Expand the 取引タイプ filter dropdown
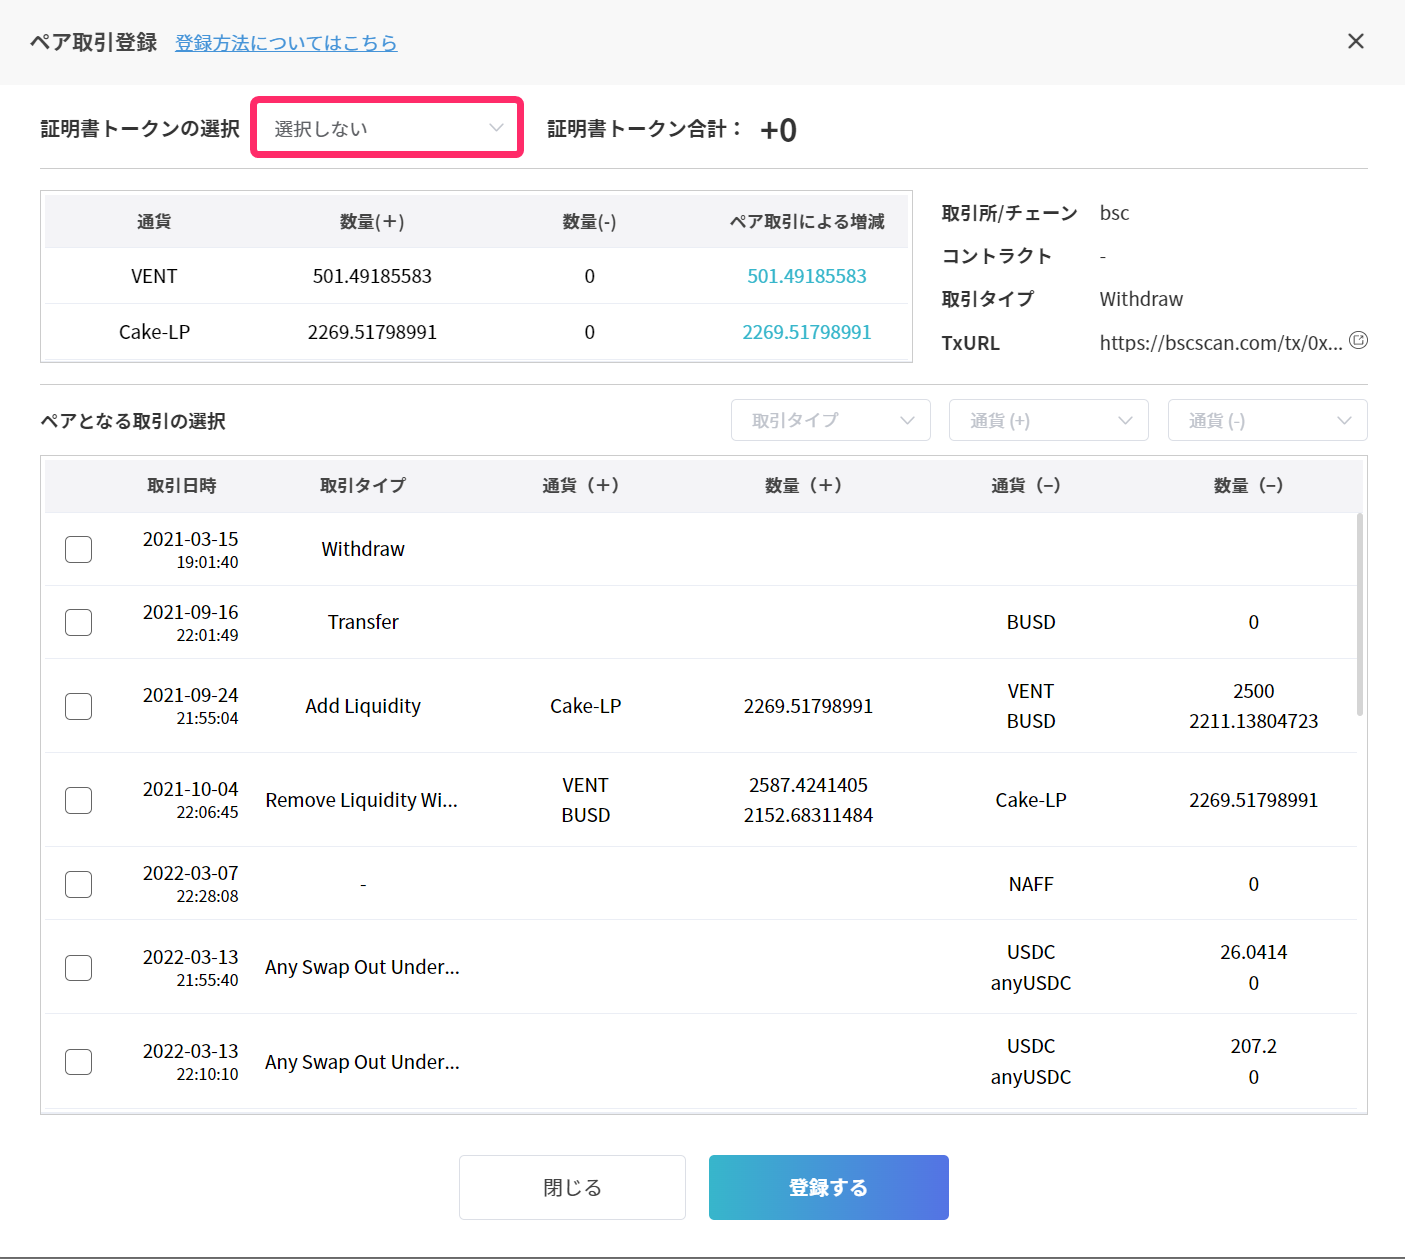1405x1259 pixels. [831, 420]
